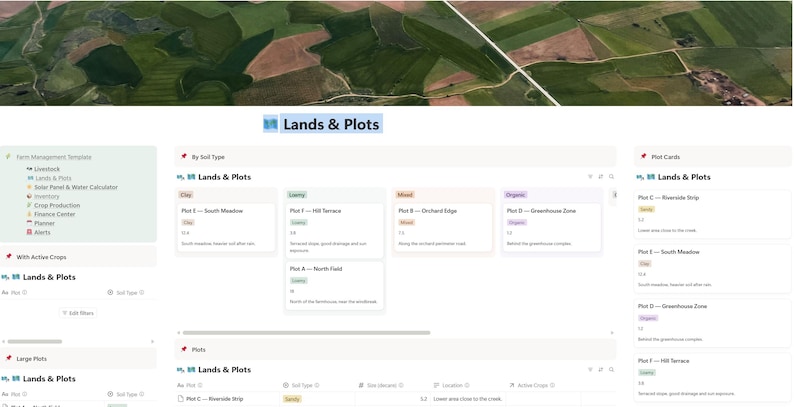Click the pin icon next to Plots heading
Screen dimensions: 794x407
(x=184, y=349)
